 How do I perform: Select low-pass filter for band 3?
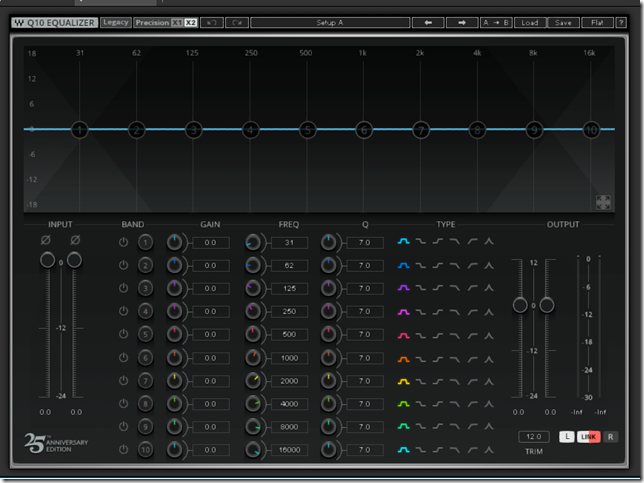tap(455, 288)
